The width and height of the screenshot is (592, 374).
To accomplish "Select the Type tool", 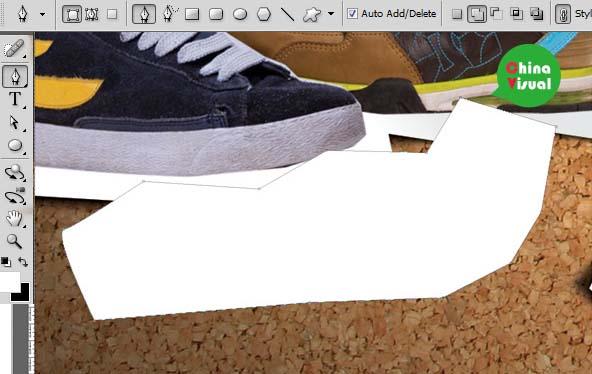I will pos(15,99).
